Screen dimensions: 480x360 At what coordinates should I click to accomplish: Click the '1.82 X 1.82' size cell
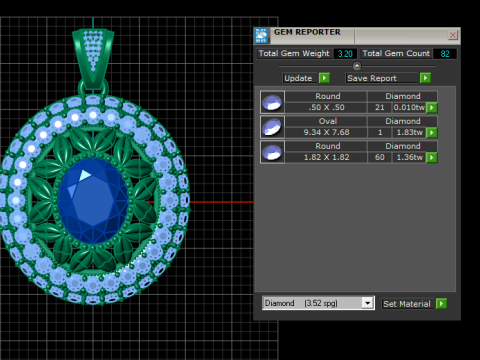326,157
